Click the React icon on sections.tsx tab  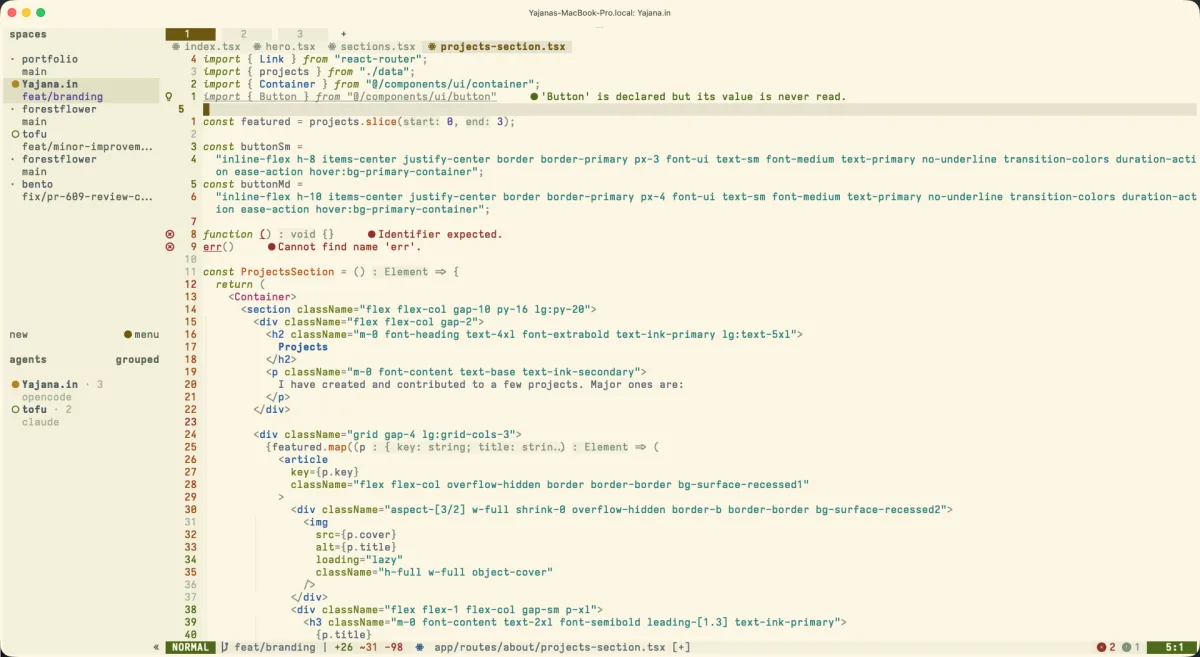click(x=333, y=47)
